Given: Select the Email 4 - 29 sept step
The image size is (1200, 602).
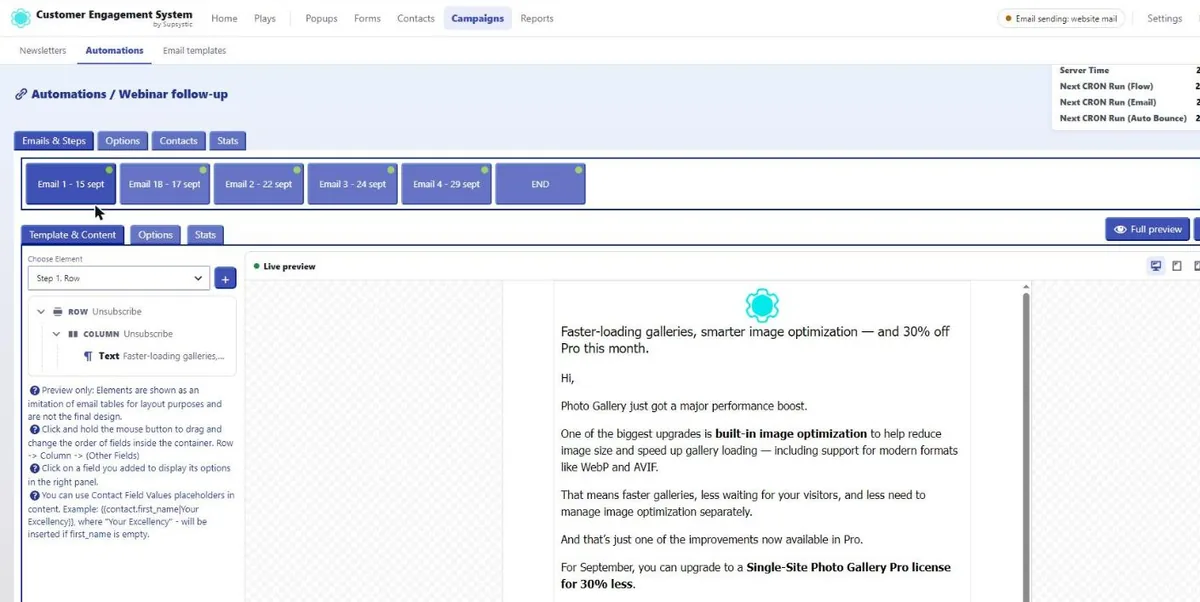Looking at the screenshot, I should pyautogui.click(x=447, y=184).
